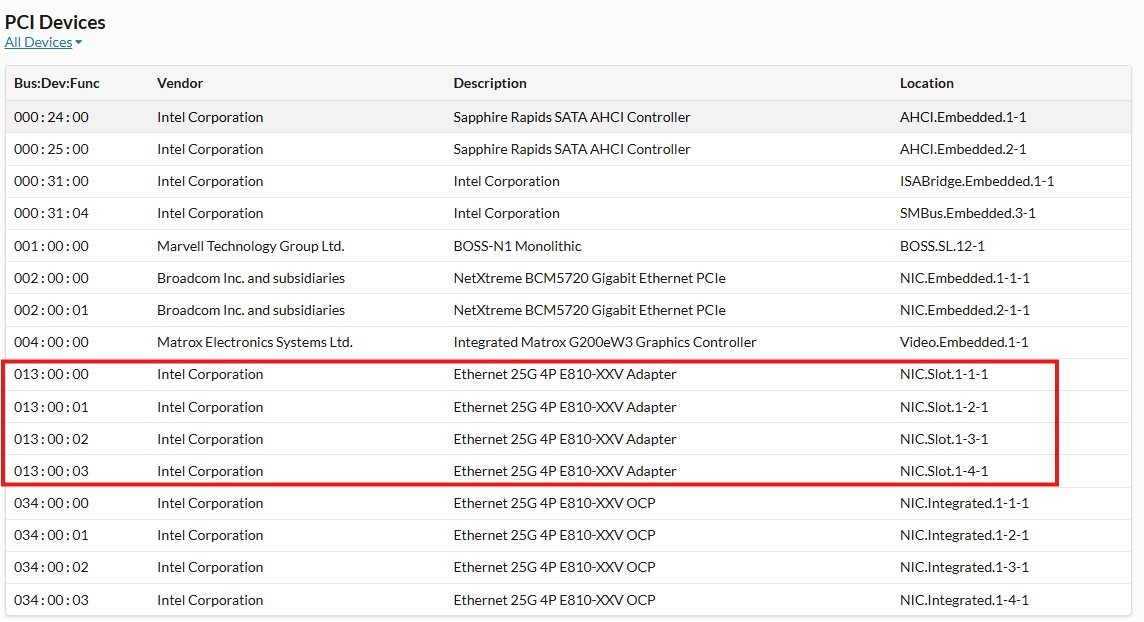The image size is (1144, 622).
Task: Click location NIC.Integrated.1-4-1
Action: [x=965, y=601]
